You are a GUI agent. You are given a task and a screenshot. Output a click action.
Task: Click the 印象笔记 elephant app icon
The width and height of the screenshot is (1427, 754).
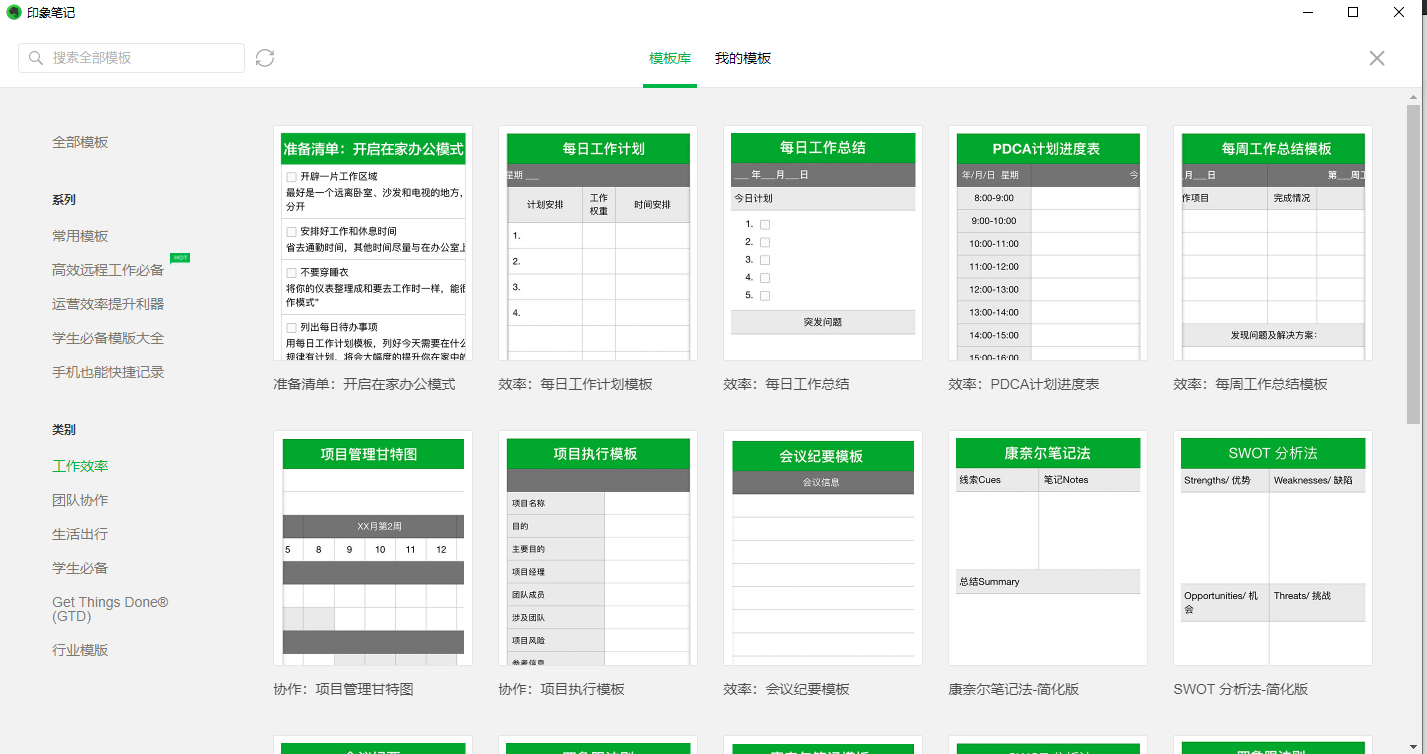[x=14, y=12]
